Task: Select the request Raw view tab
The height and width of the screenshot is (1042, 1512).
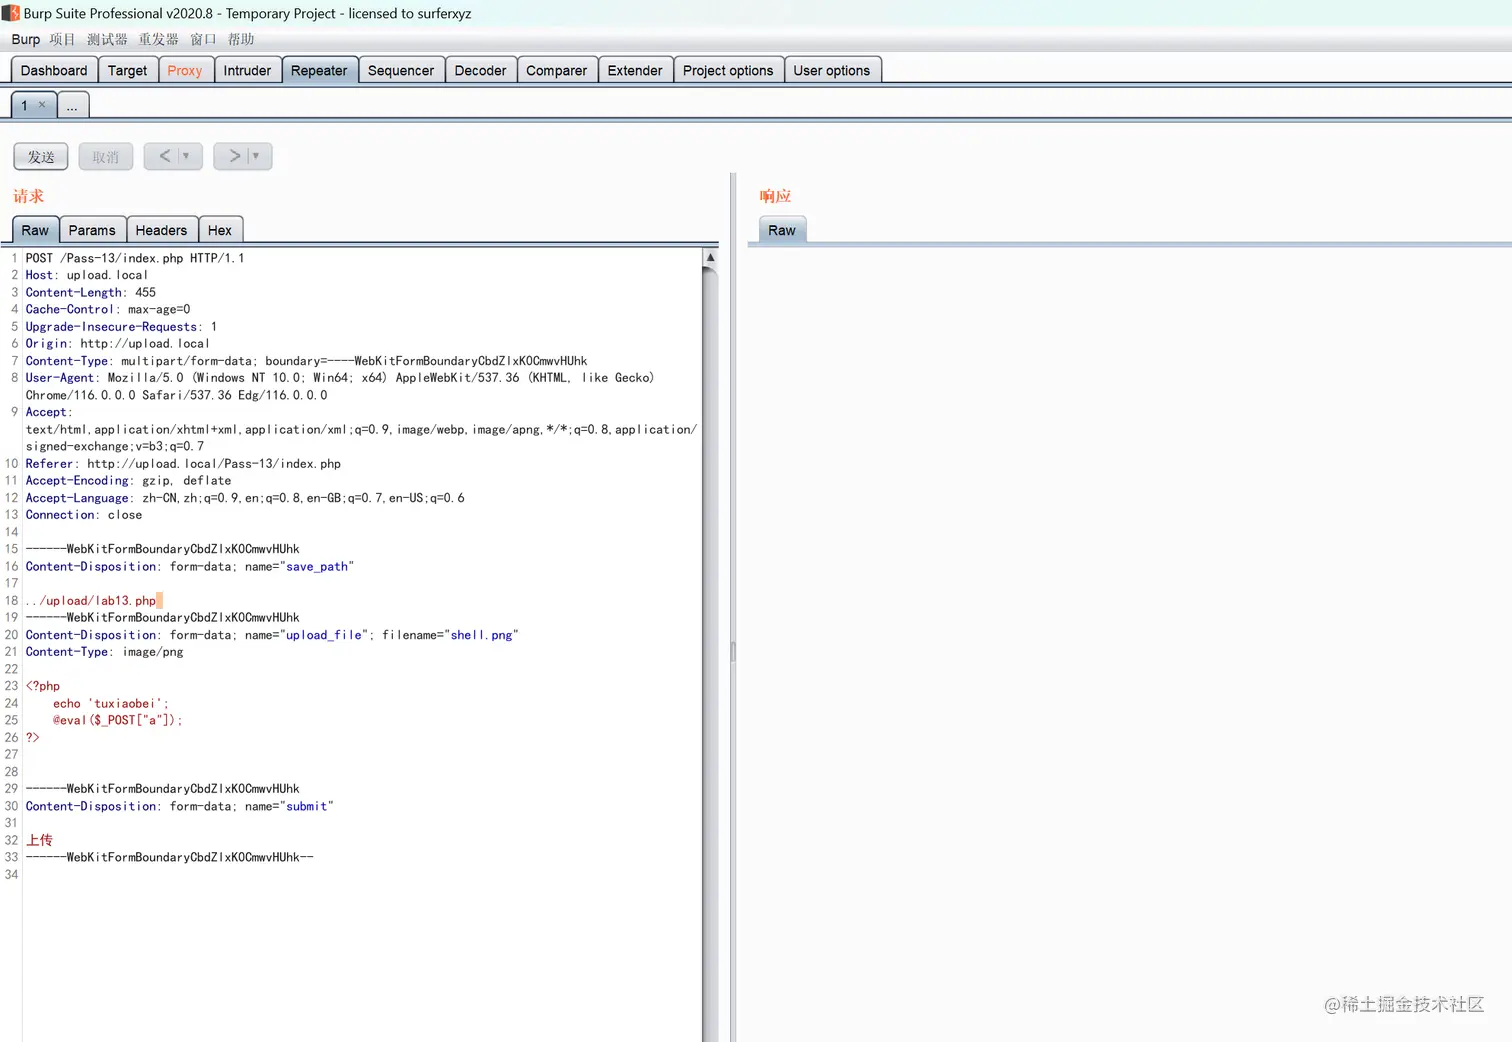Action: pyautogui.click(x=35, y=230)
